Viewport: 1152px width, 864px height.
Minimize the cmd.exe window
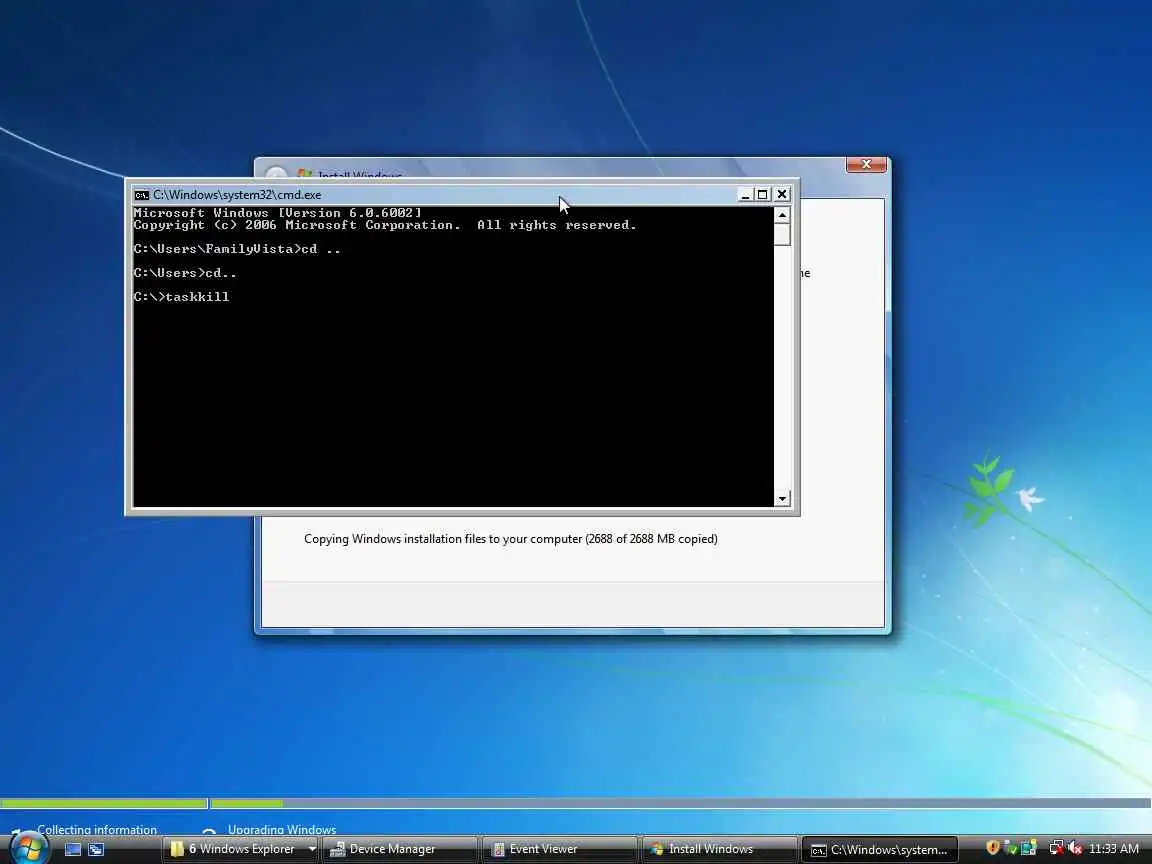(x=745, y=195)
